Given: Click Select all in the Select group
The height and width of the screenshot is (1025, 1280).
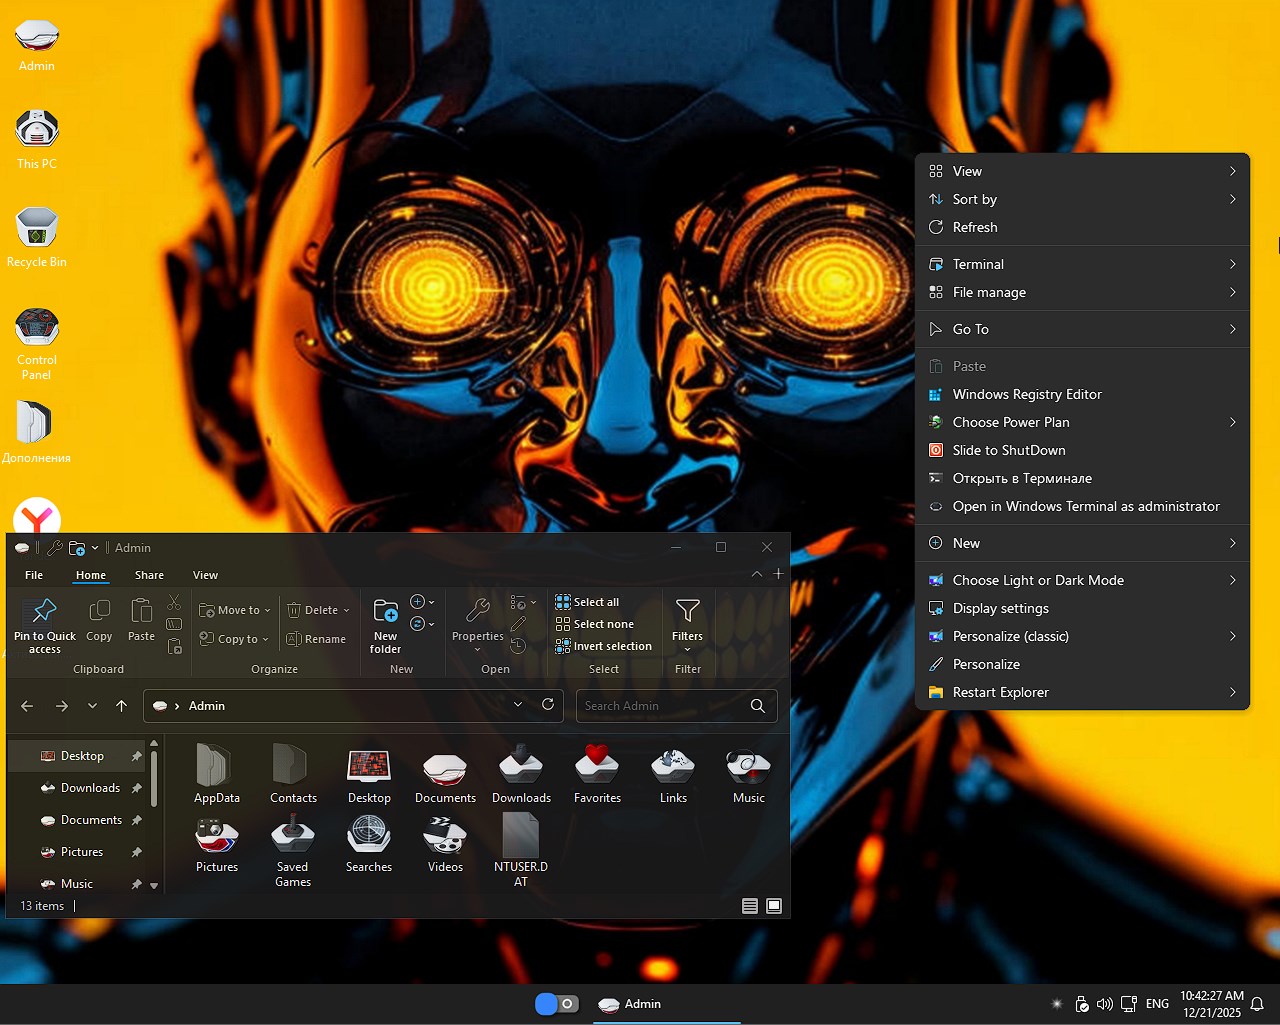Looking at the screenshot, I should pyautogui.click(x=594, y=601).
